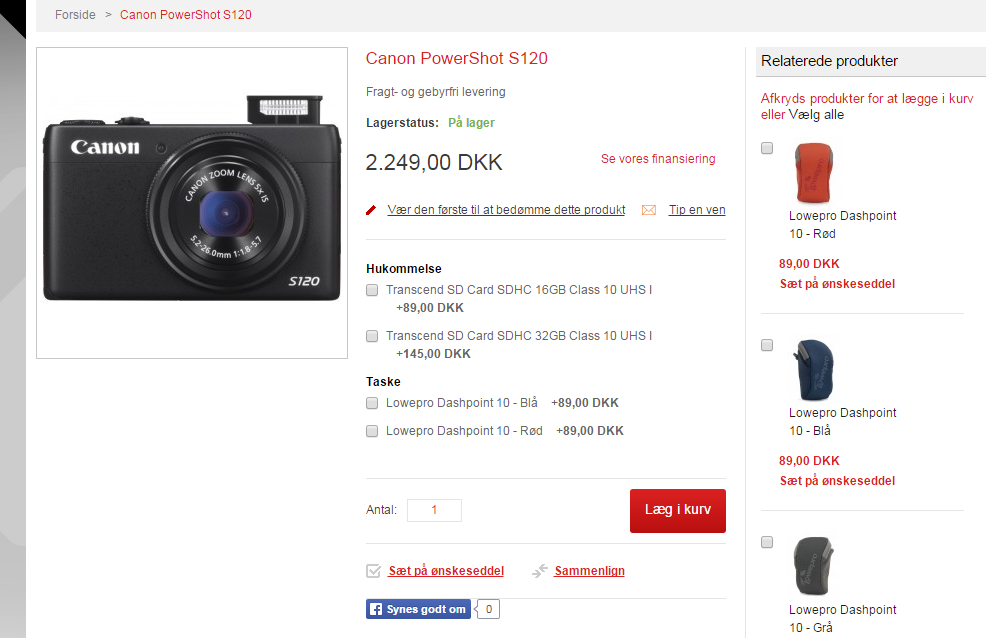Open the Canon PowerShot S120 product image
Image resolution: width=993 pixels, height=638 pixels.
pos(192,203)
